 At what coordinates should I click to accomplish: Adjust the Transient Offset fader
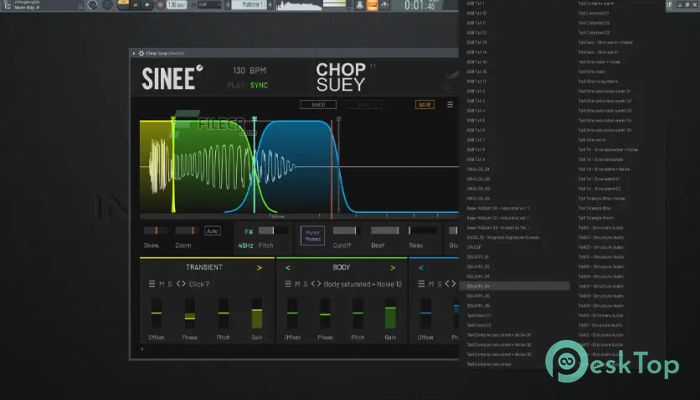click(x=156, y=314)
